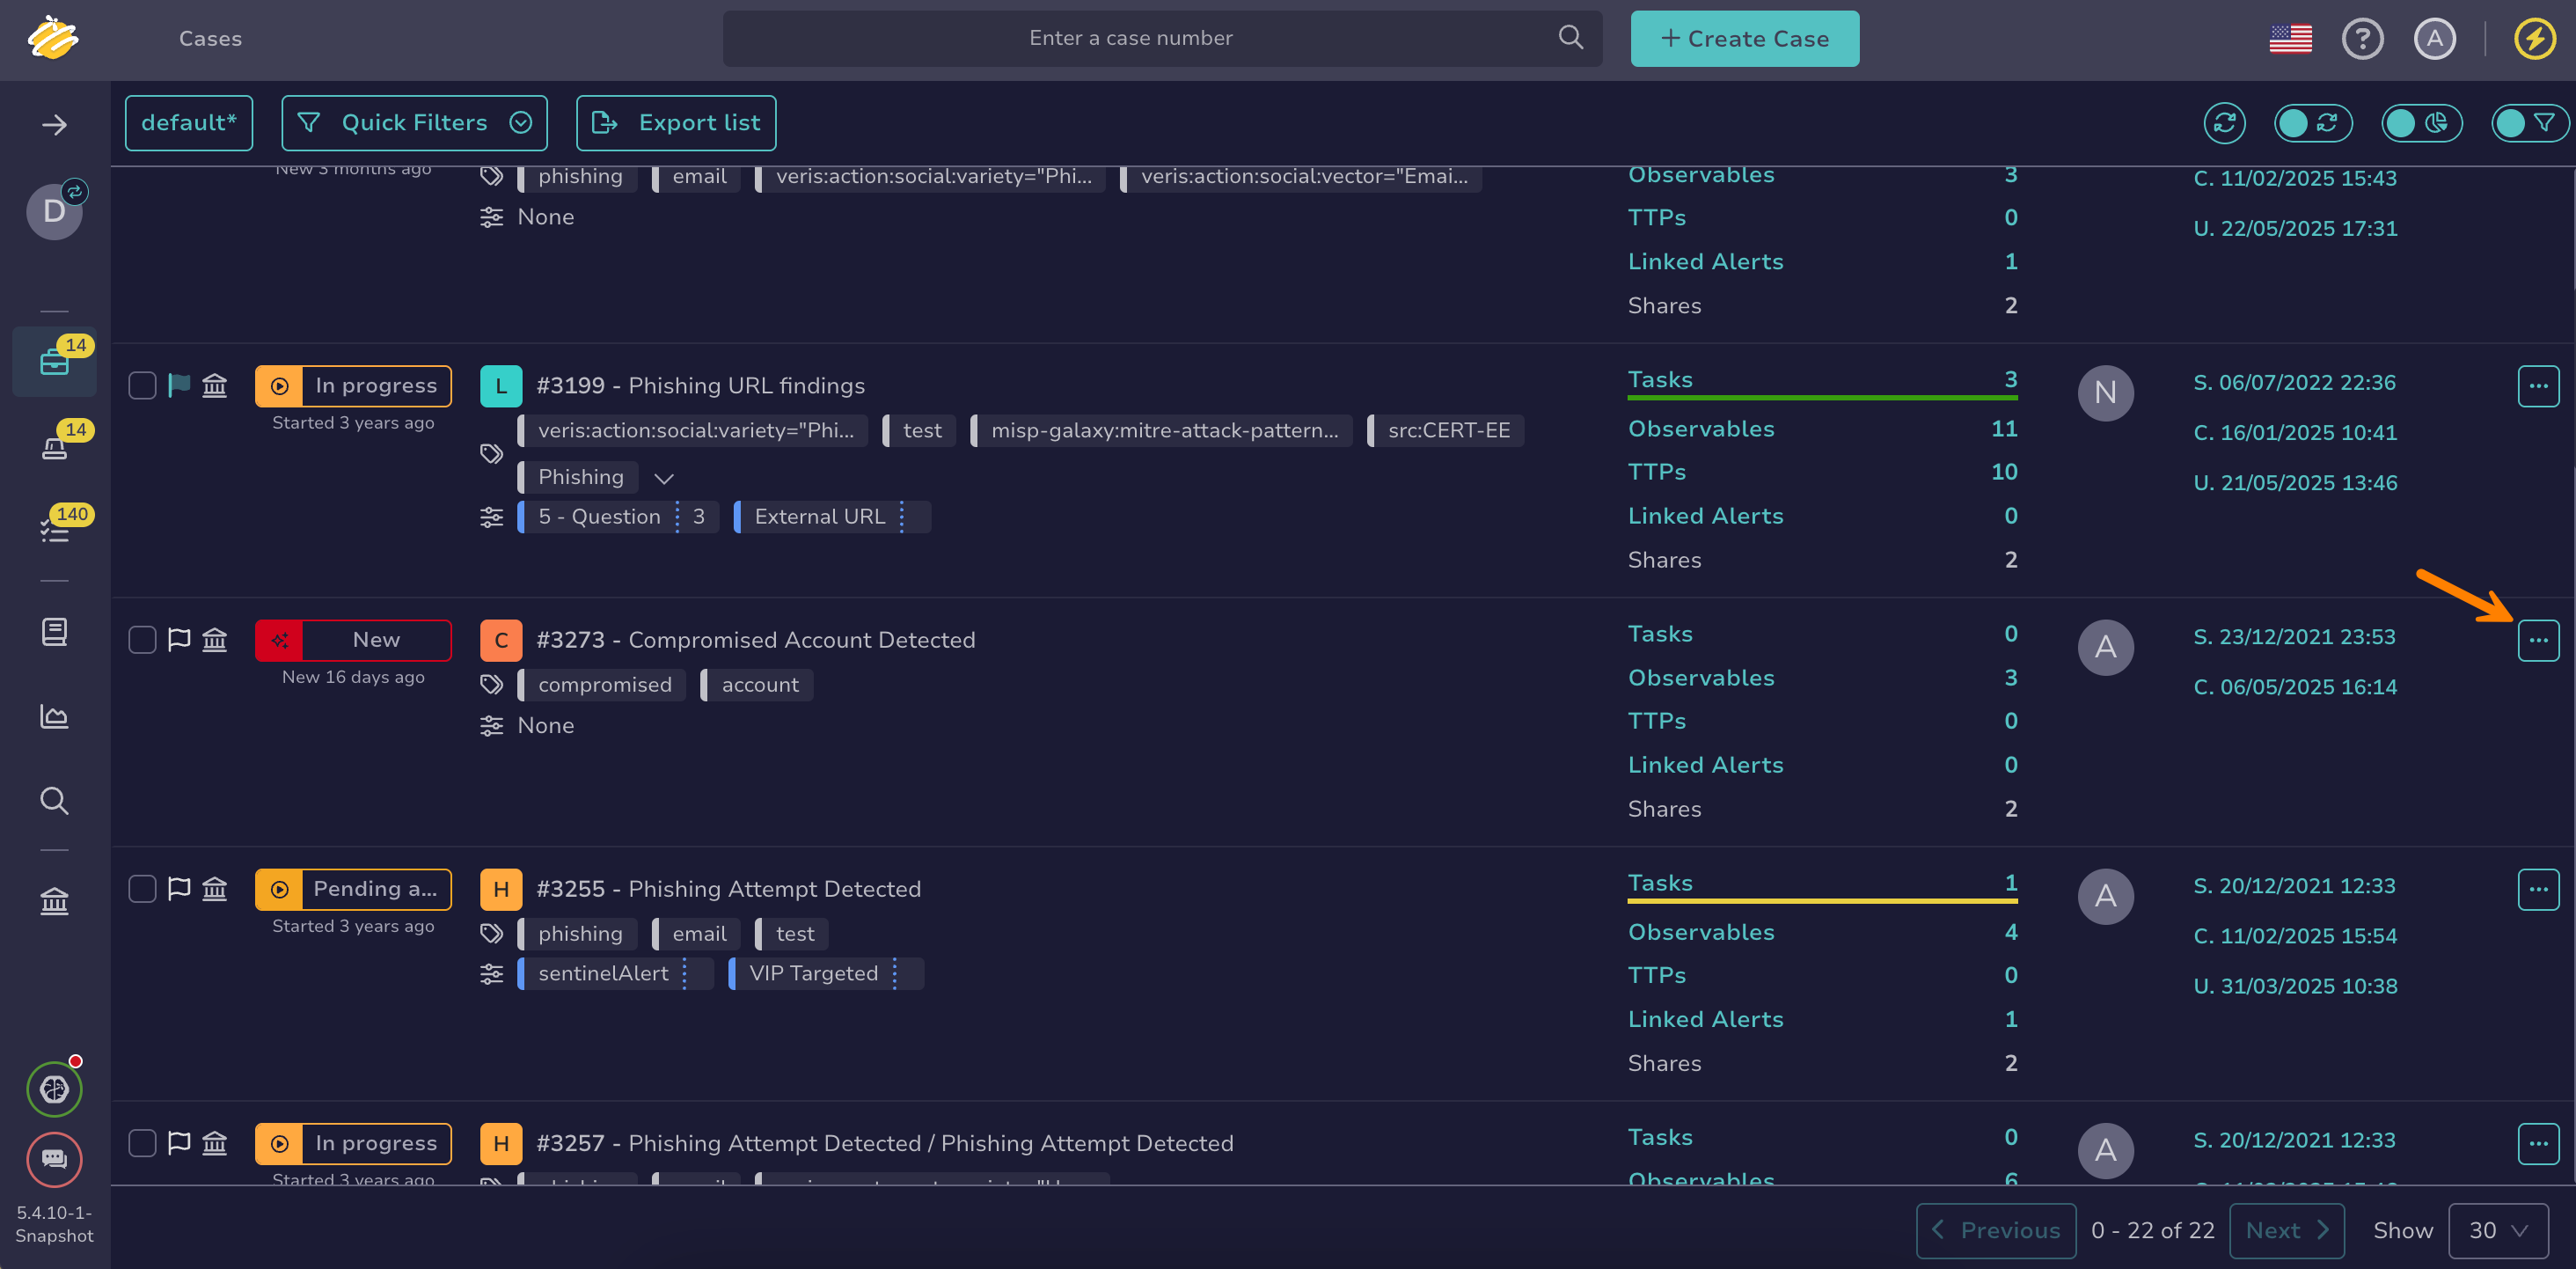Screen dimensions: 2576x1269
Task: Go to the Previous page
Action: click(1995, 1231)
